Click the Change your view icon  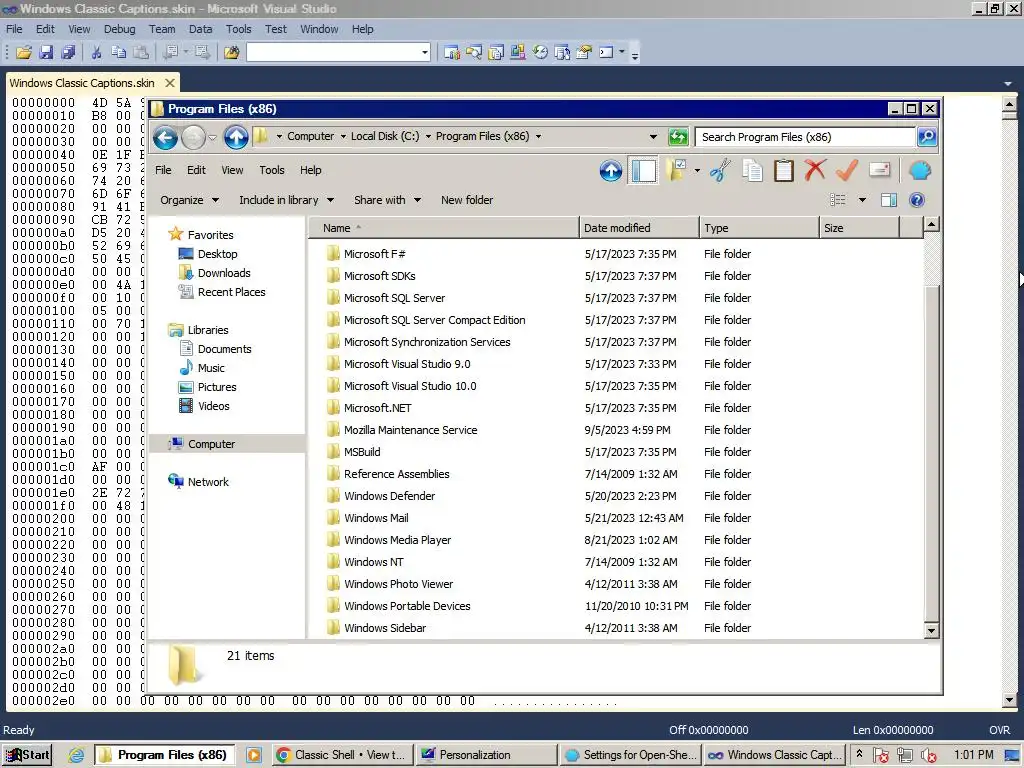pyautogui.click(x=837, y=200)
